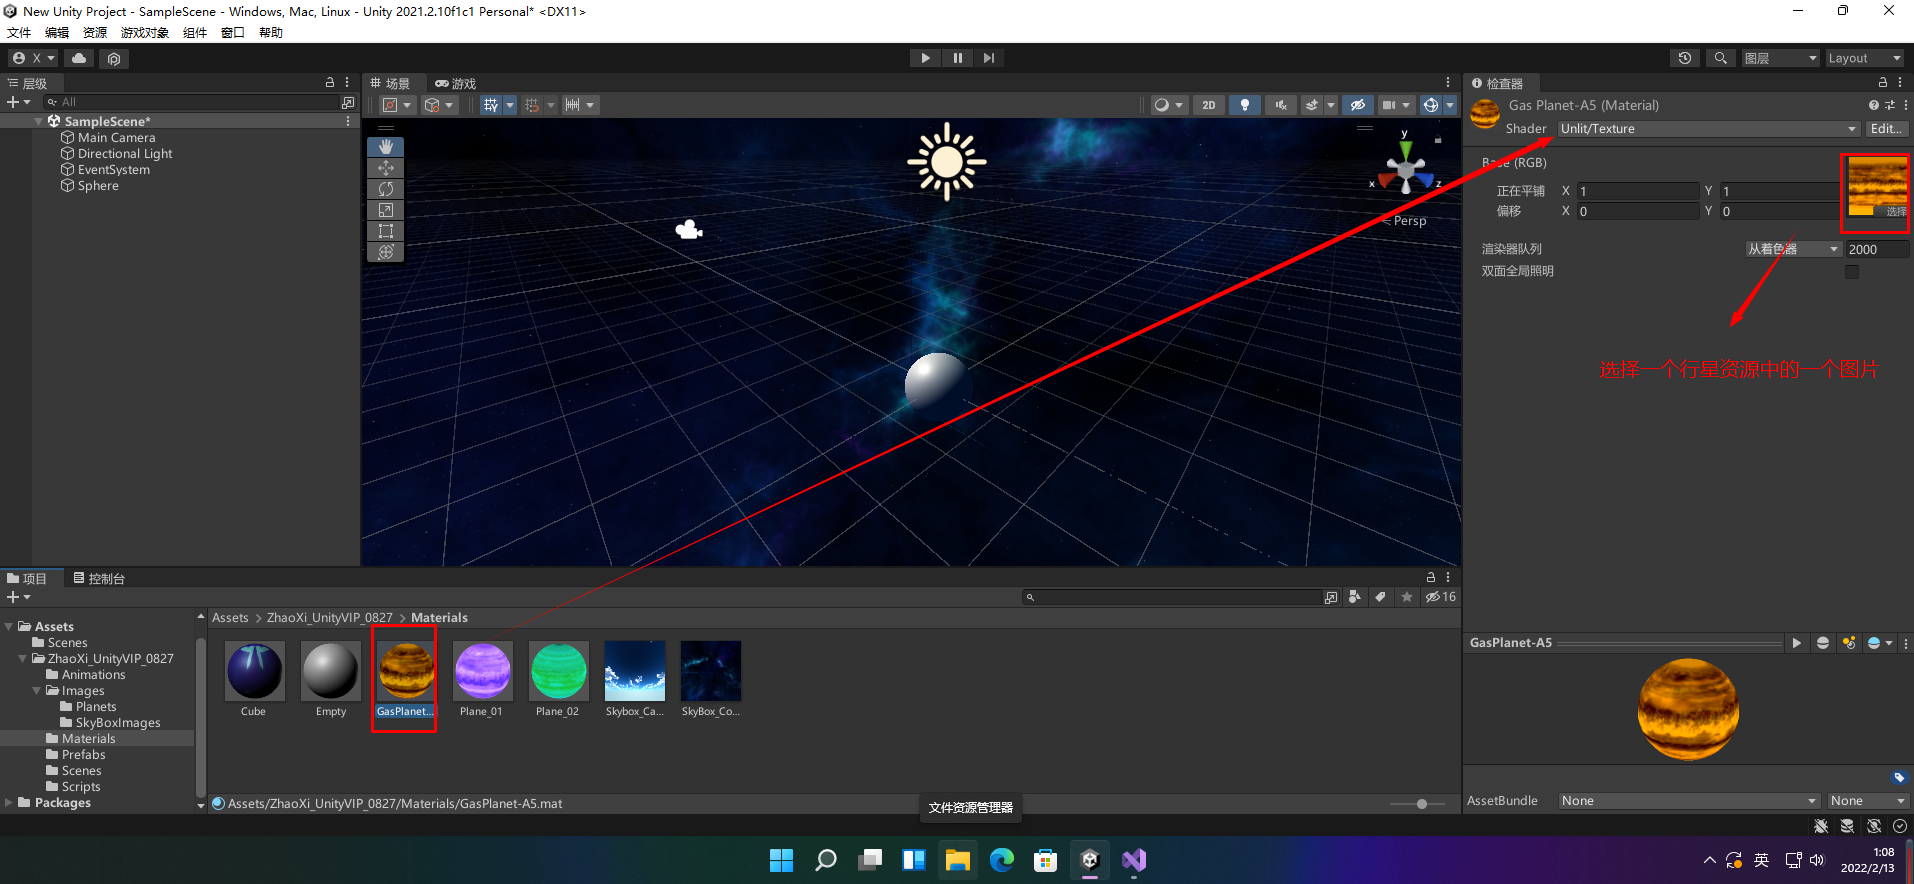The width and height of the screenshot is (1914, 884).
Task: Select the Hand view tool
Action: (x=386, y=147)
